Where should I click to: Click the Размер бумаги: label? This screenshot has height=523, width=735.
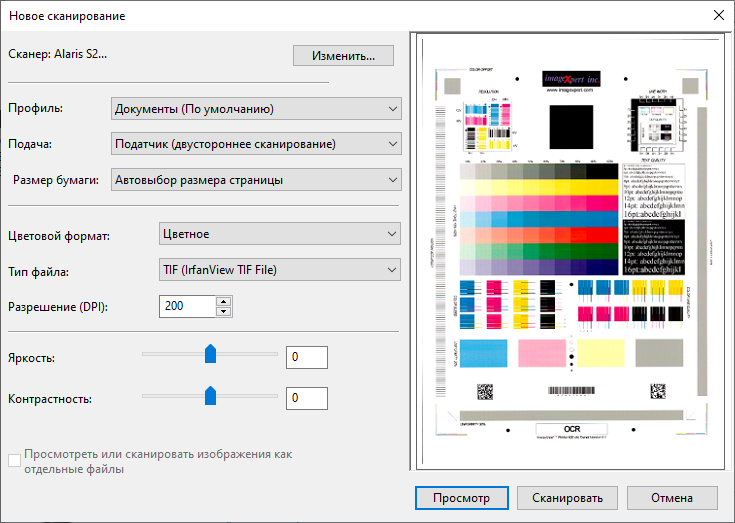(x=56, y=180)
